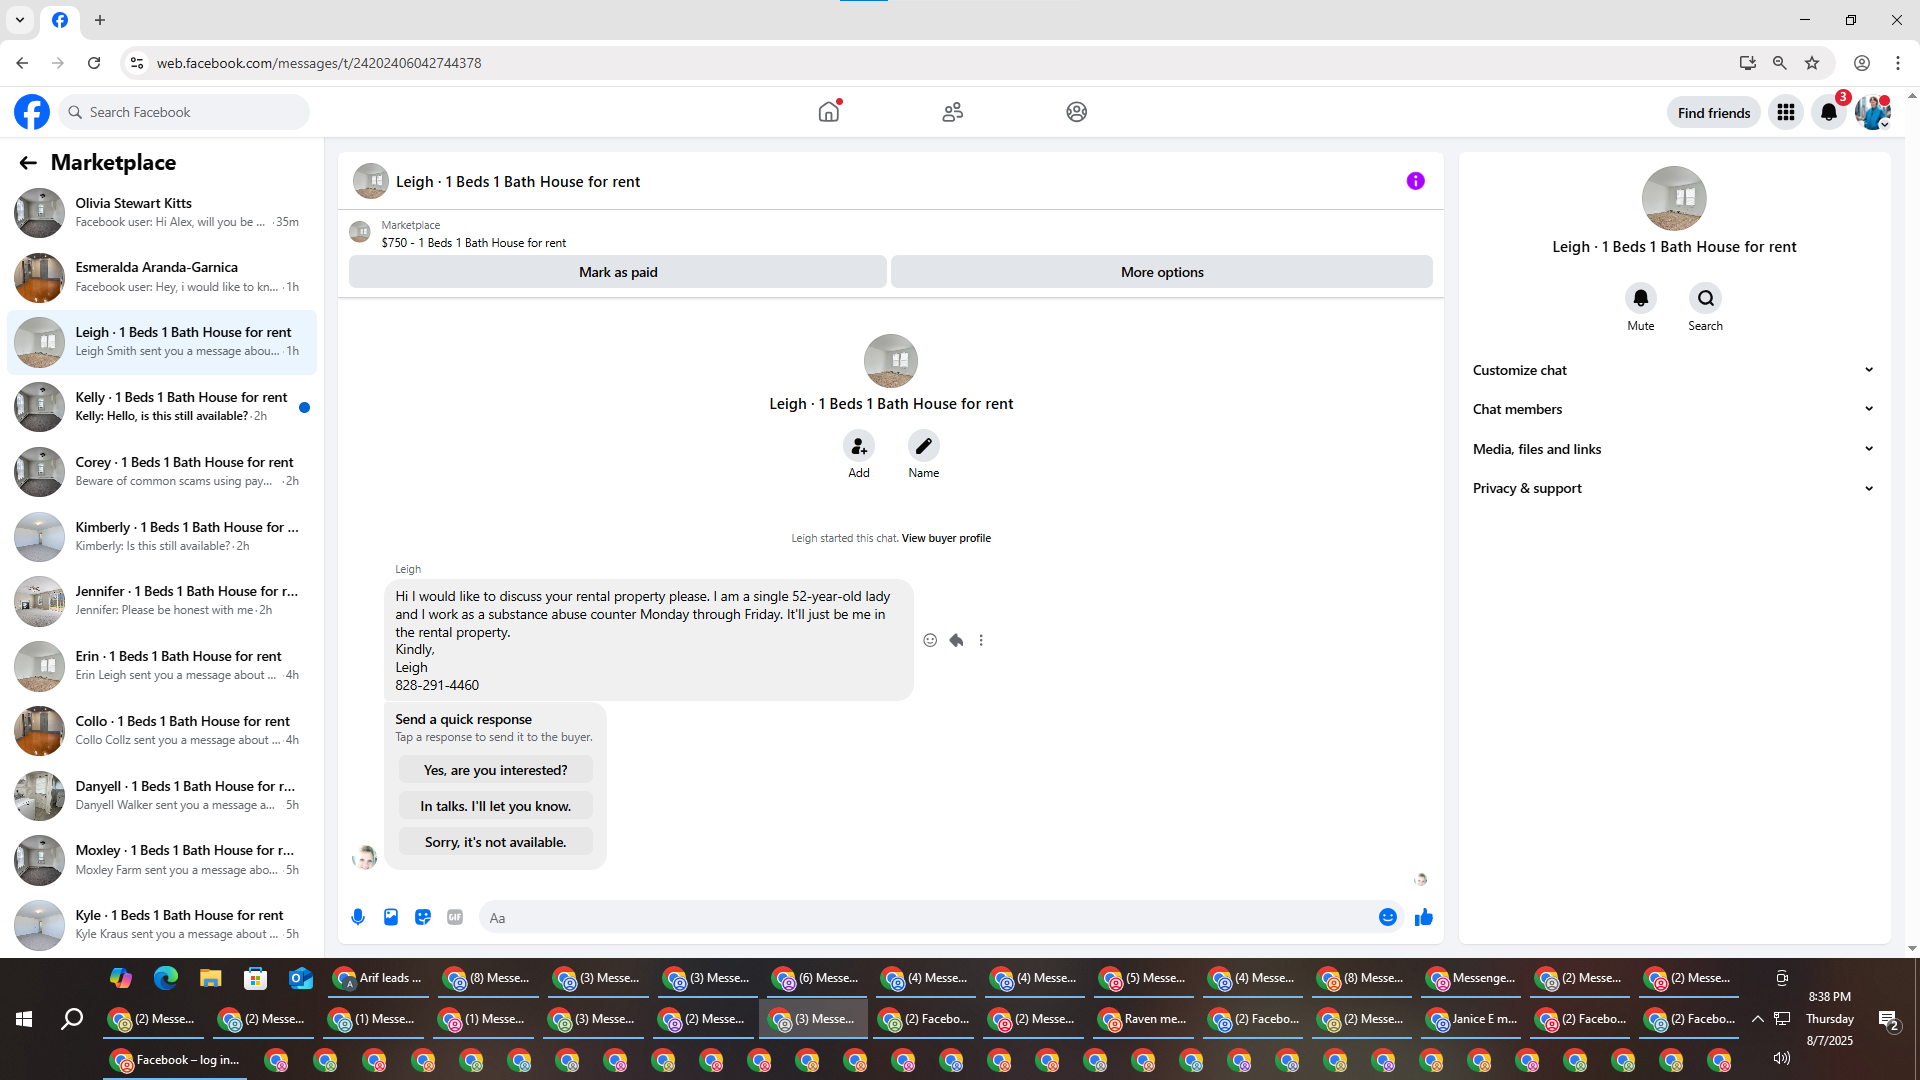This screenshot has height=1080, width=1920.
Task: Open Kelly's unread House for rent conversation
Action: [162, 407]
